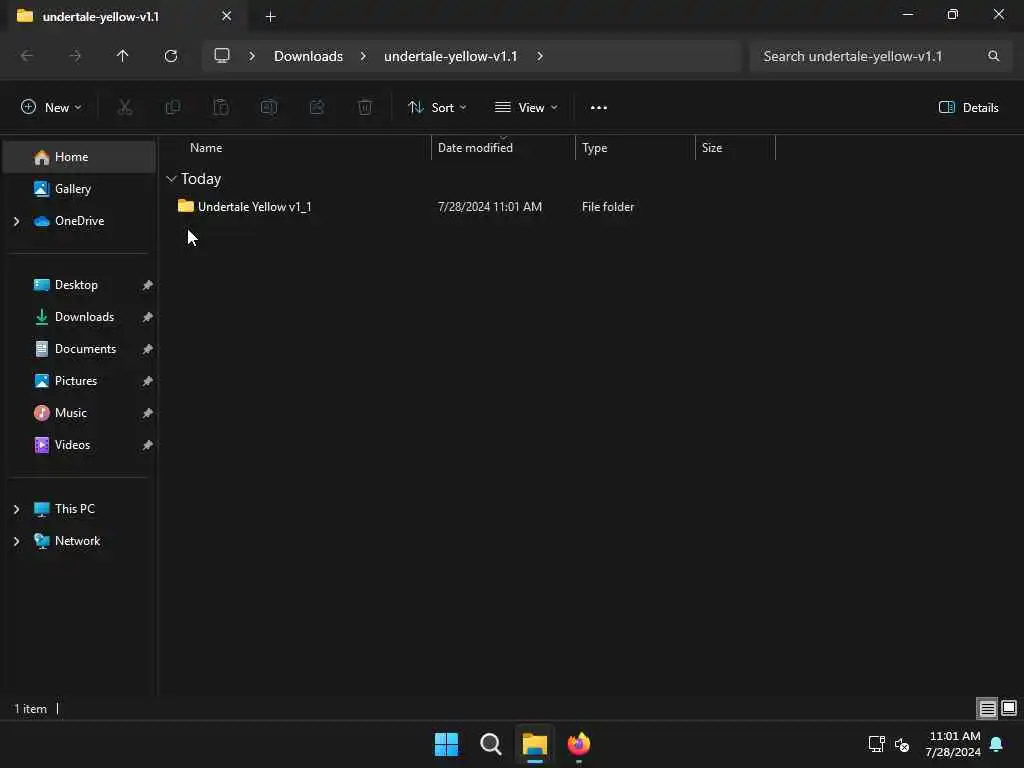
Task: Click the Cut scissors icon
Action: click(125, 107)
